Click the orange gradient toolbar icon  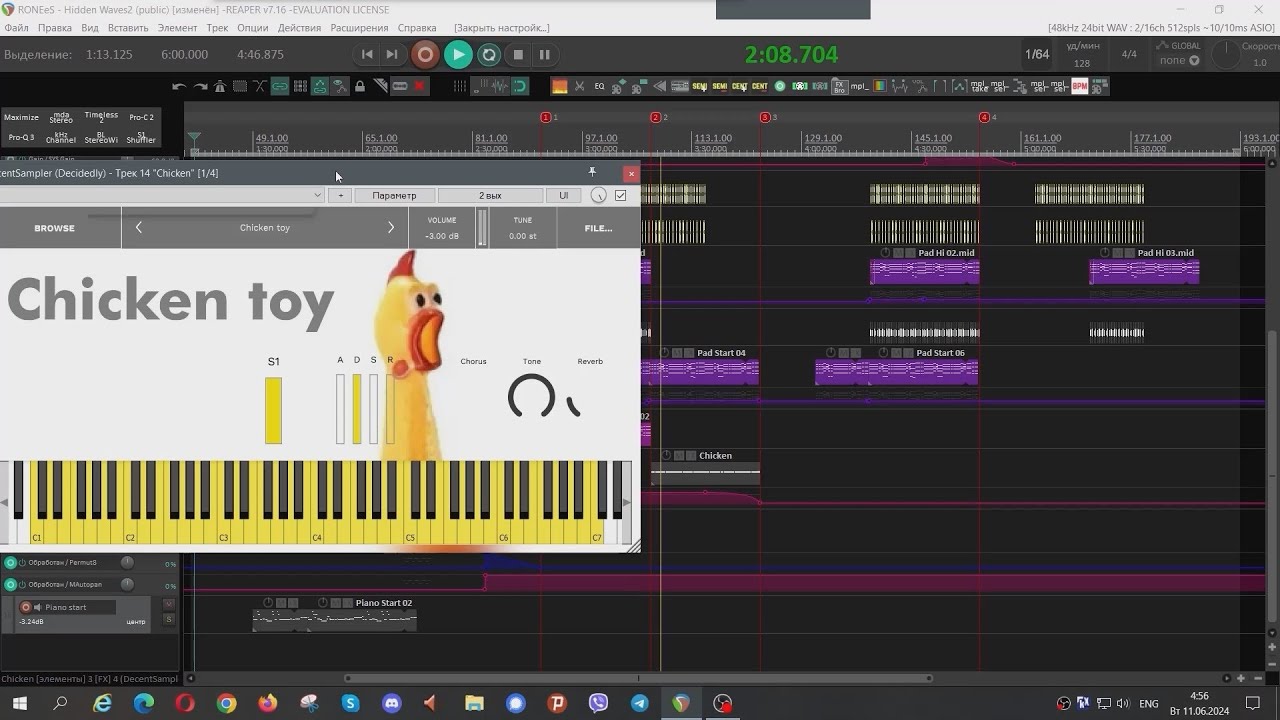coord(559,87)
